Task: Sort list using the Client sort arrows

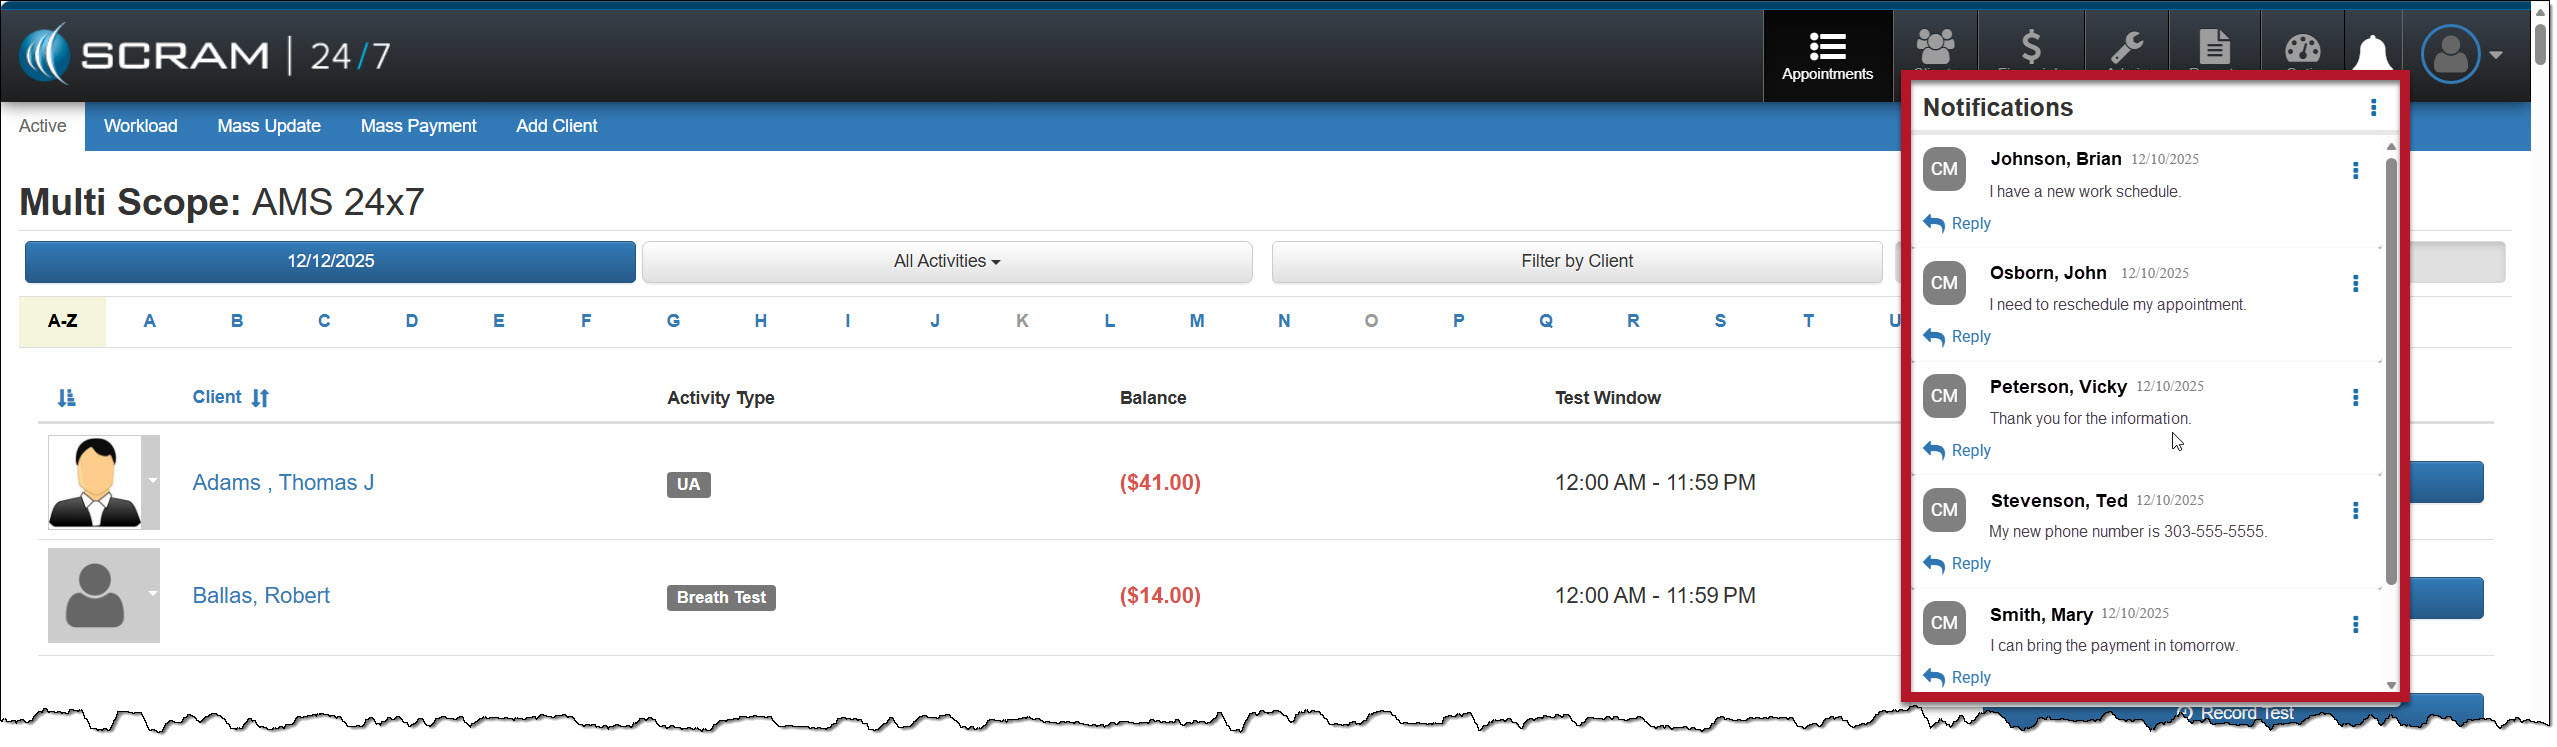Action: (260, 398)
